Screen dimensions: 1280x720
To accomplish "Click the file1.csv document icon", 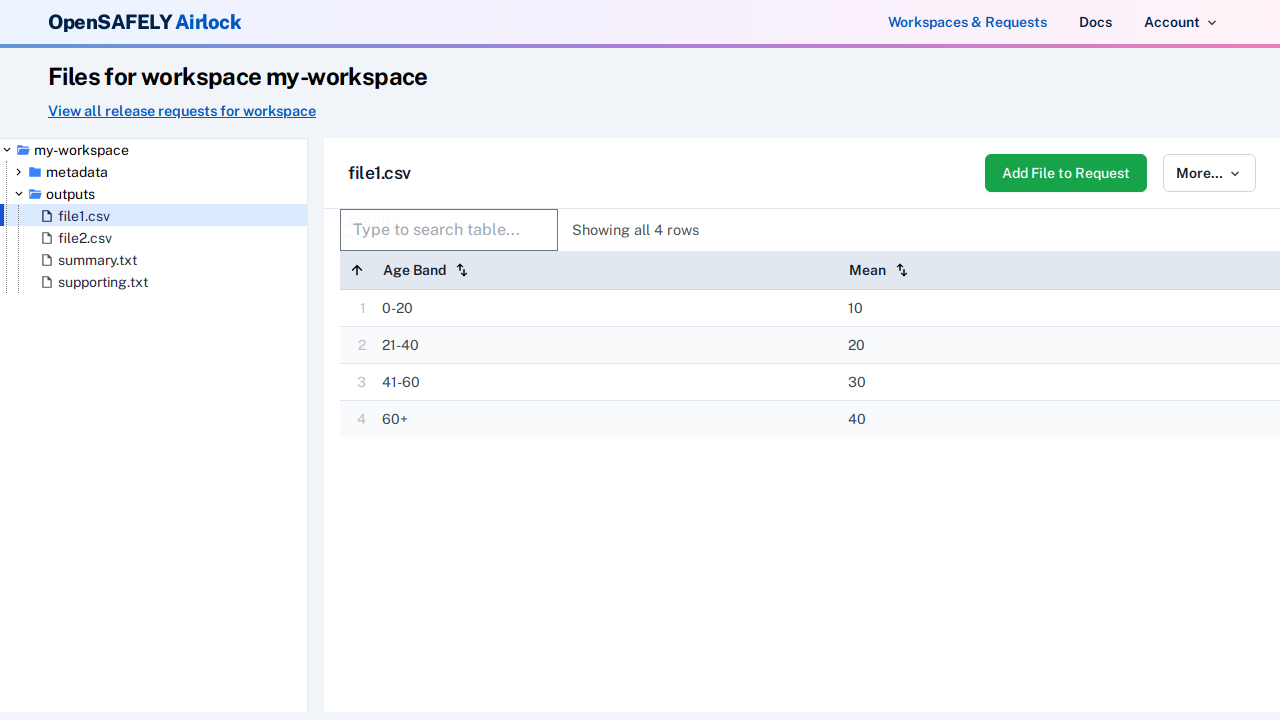I will [x=46, y=216].
